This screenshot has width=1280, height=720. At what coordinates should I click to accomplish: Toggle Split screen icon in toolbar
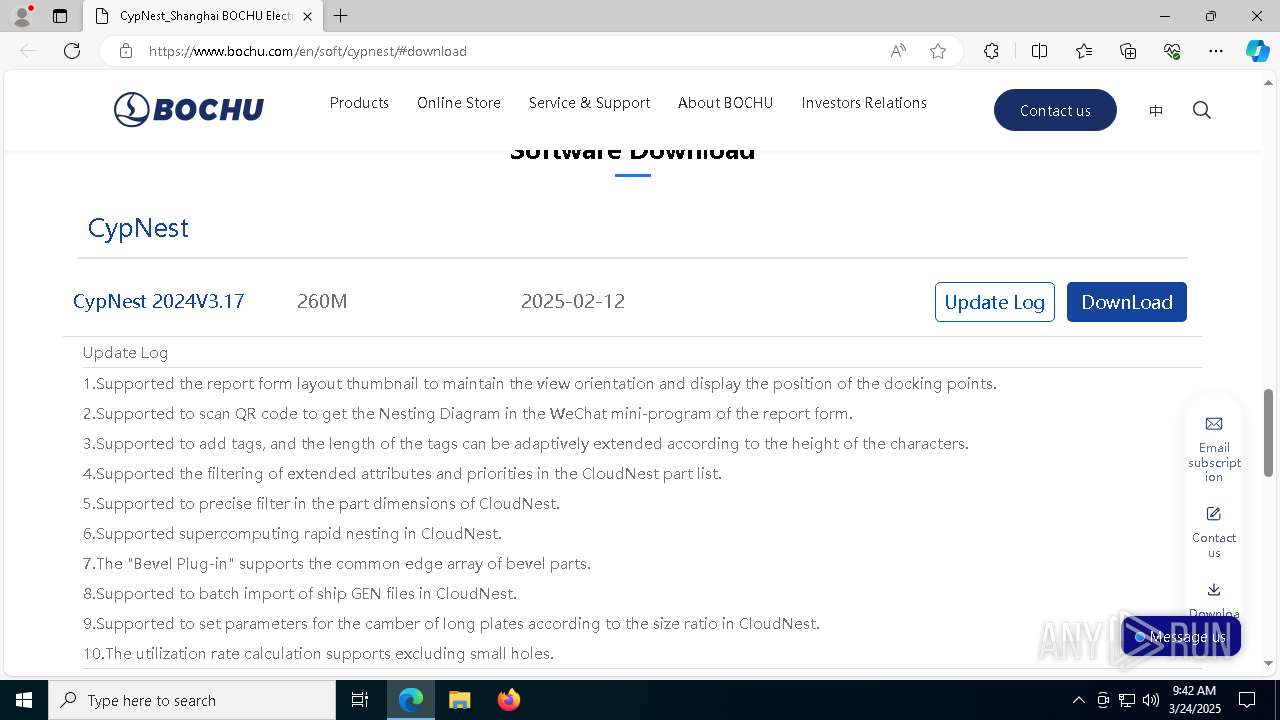pos(1039,51)
